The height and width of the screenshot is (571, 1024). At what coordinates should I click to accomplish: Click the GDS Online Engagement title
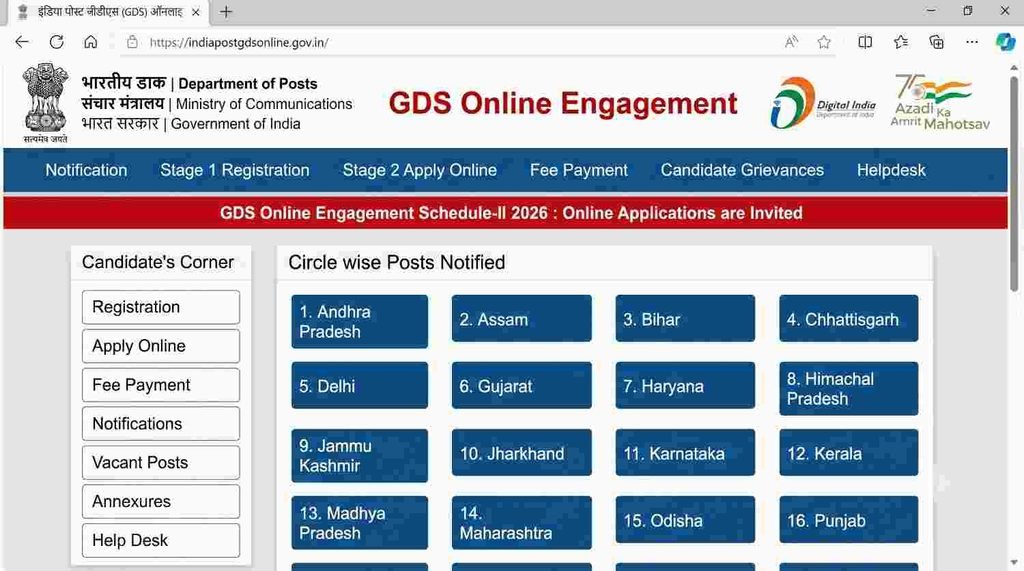(563, 103)
